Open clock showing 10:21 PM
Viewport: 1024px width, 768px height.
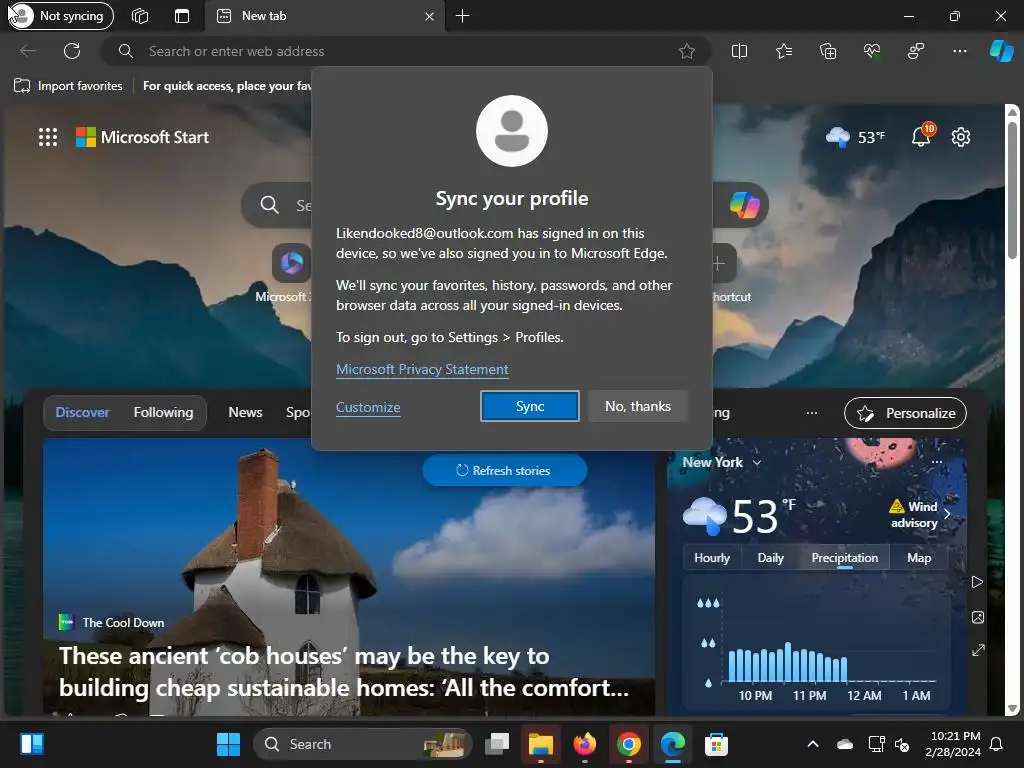click(953, 744)
